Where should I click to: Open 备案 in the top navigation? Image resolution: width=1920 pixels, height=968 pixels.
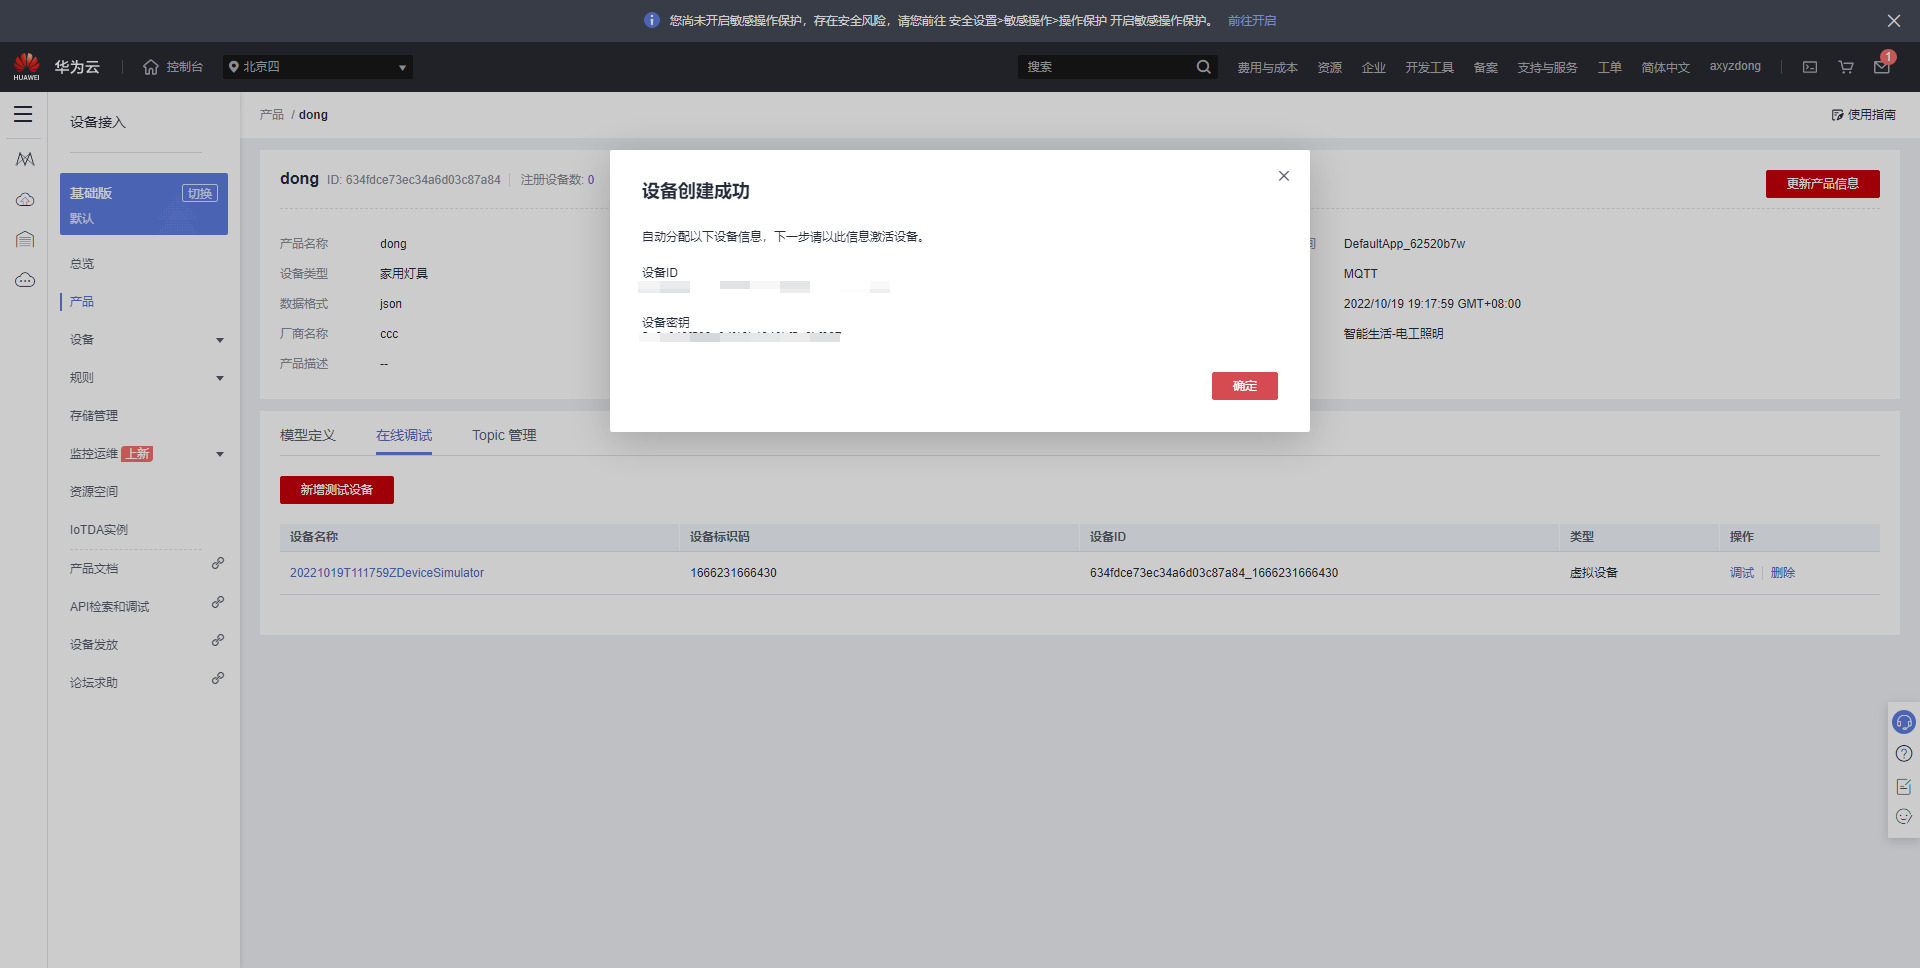(x=1486, y=68)
